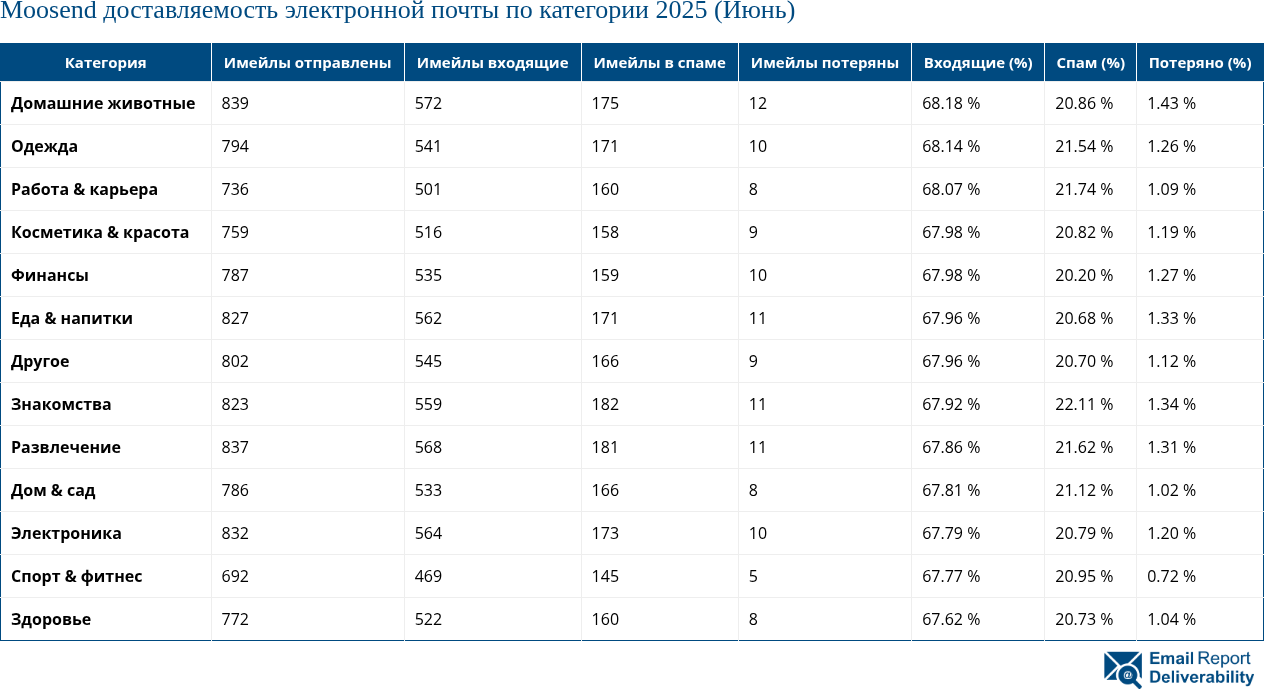Click inbox percent 68.18 % cell
Image resolution: width=1264 pixels, height=689 pixels.
click(951, 103)
